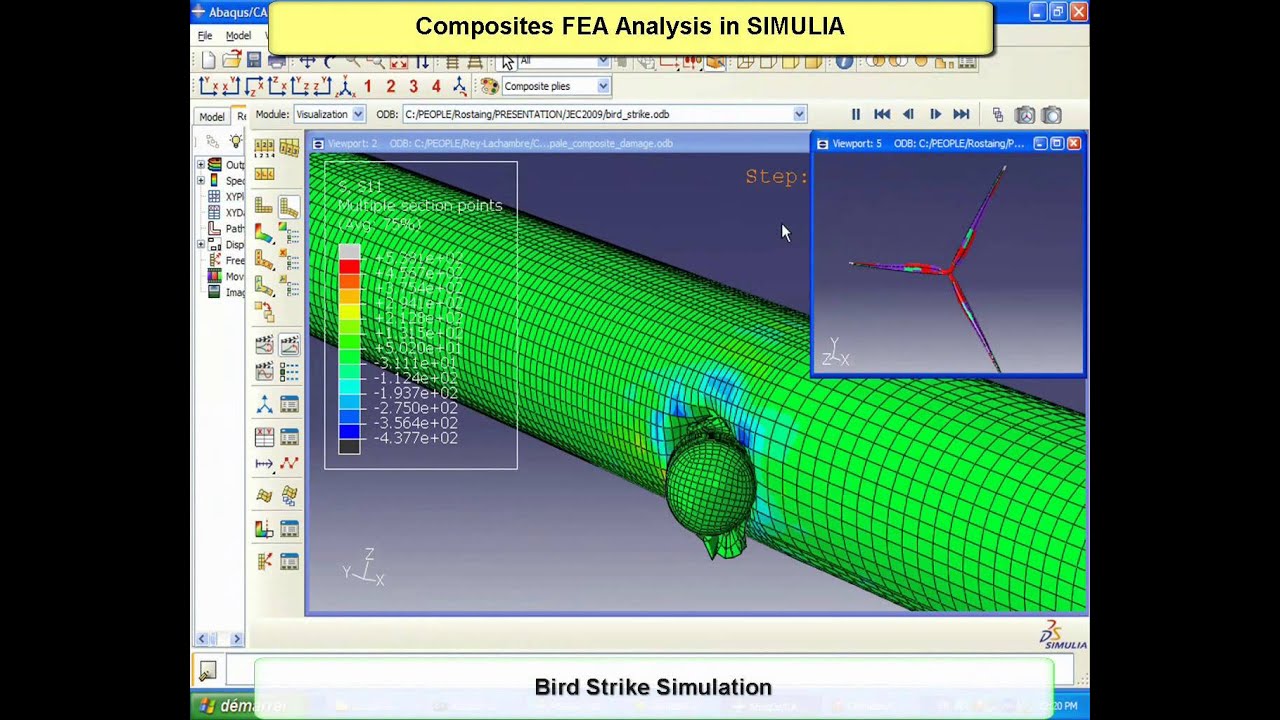Image resolution: width=1280 pixels, height=720 pixels.
Task: Click the yellow legend color swatch
Action: click(349, 312)
